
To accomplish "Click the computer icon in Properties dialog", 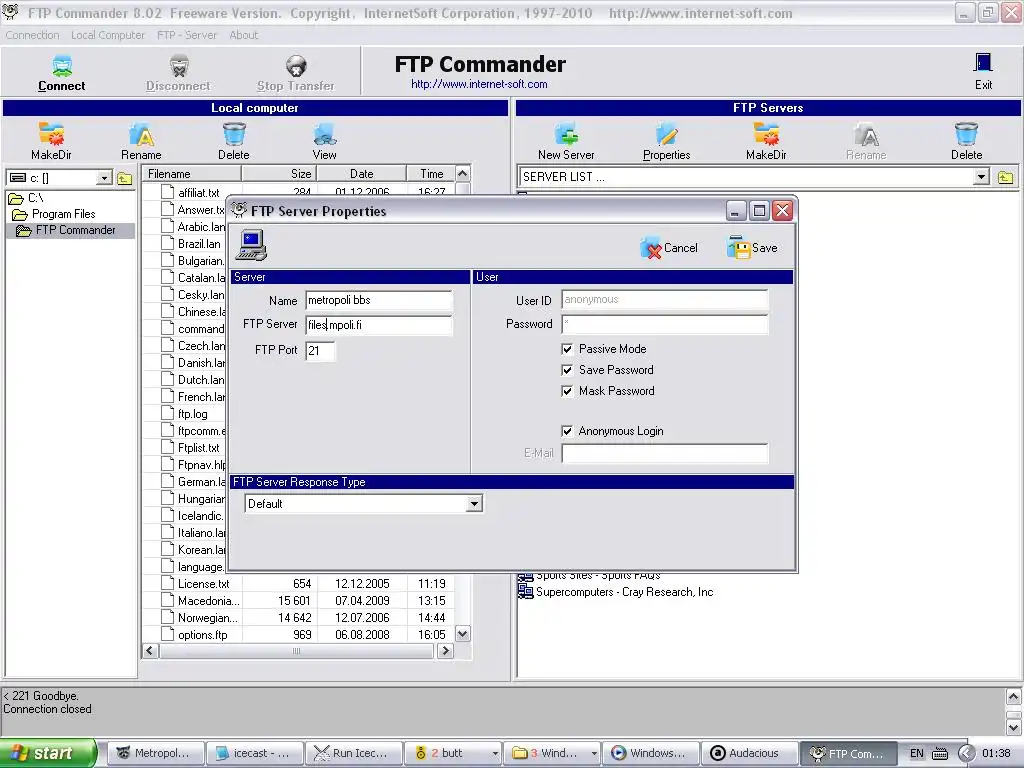I will 251,246.
